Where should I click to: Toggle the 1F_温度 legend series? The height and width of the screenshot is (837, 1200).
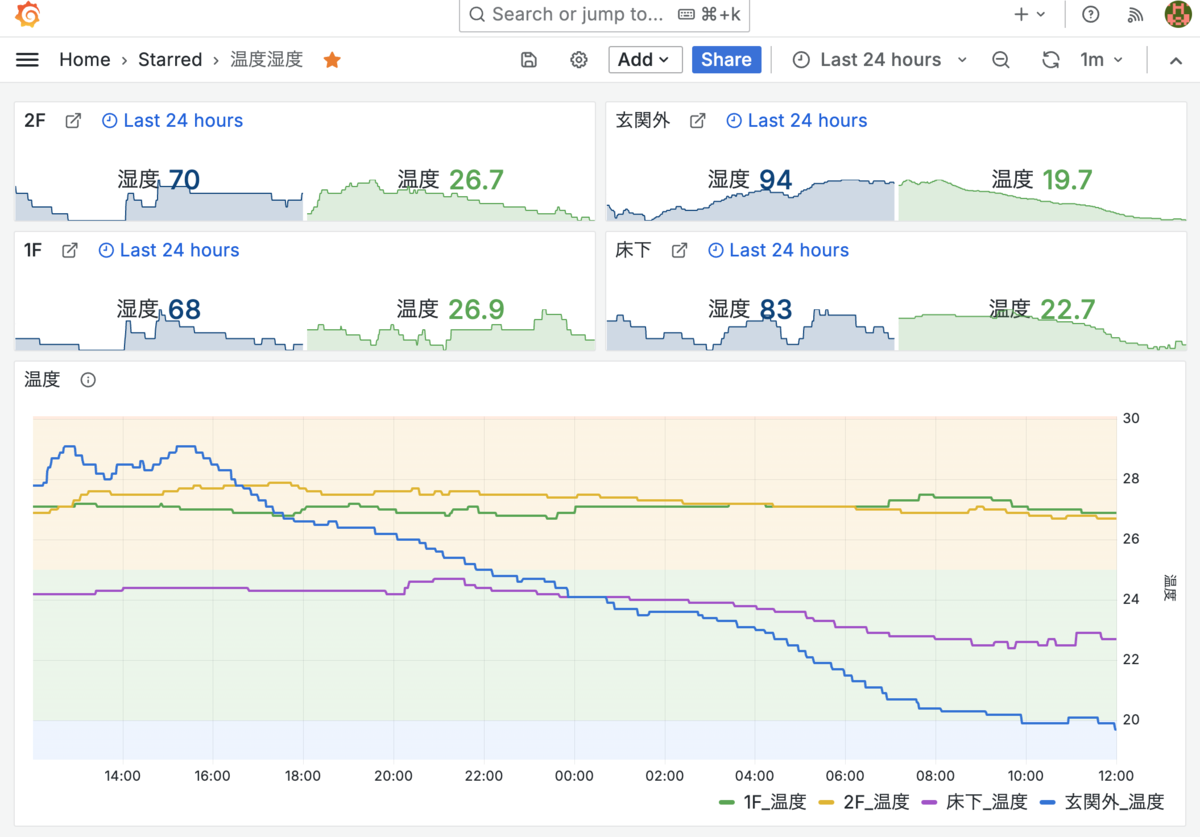763,801
